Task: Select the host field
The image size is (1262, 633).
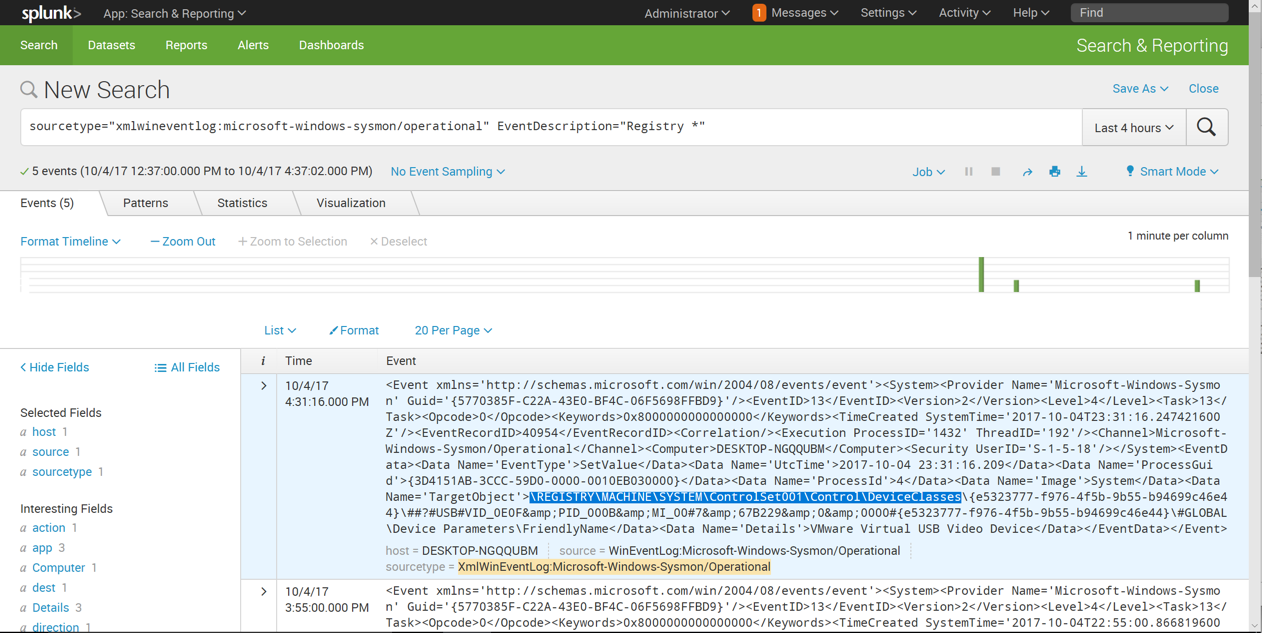Action: (44, 432)
